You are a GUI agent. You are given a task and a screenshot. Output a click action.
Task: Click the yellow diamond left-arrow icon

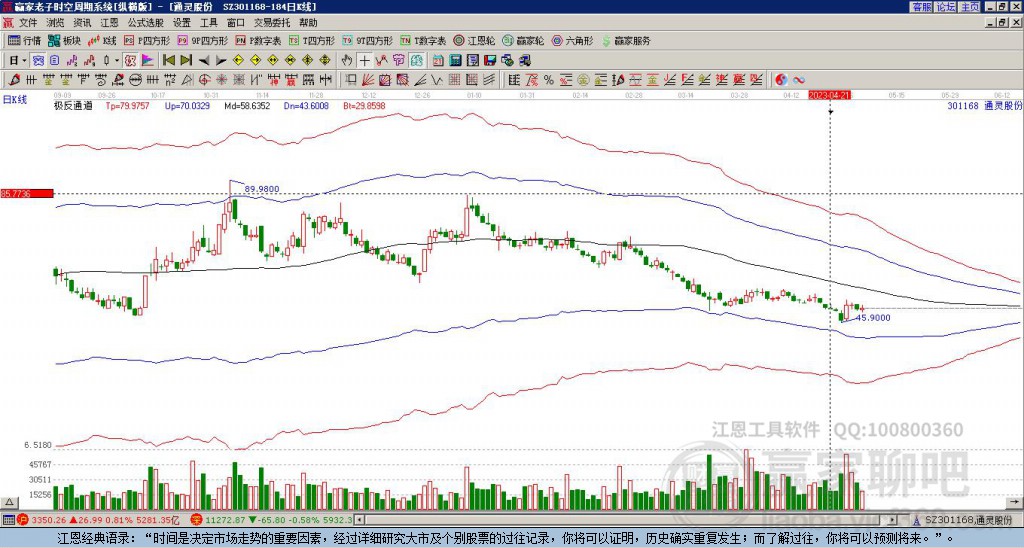pyautogui.click(x=238, y=61)
